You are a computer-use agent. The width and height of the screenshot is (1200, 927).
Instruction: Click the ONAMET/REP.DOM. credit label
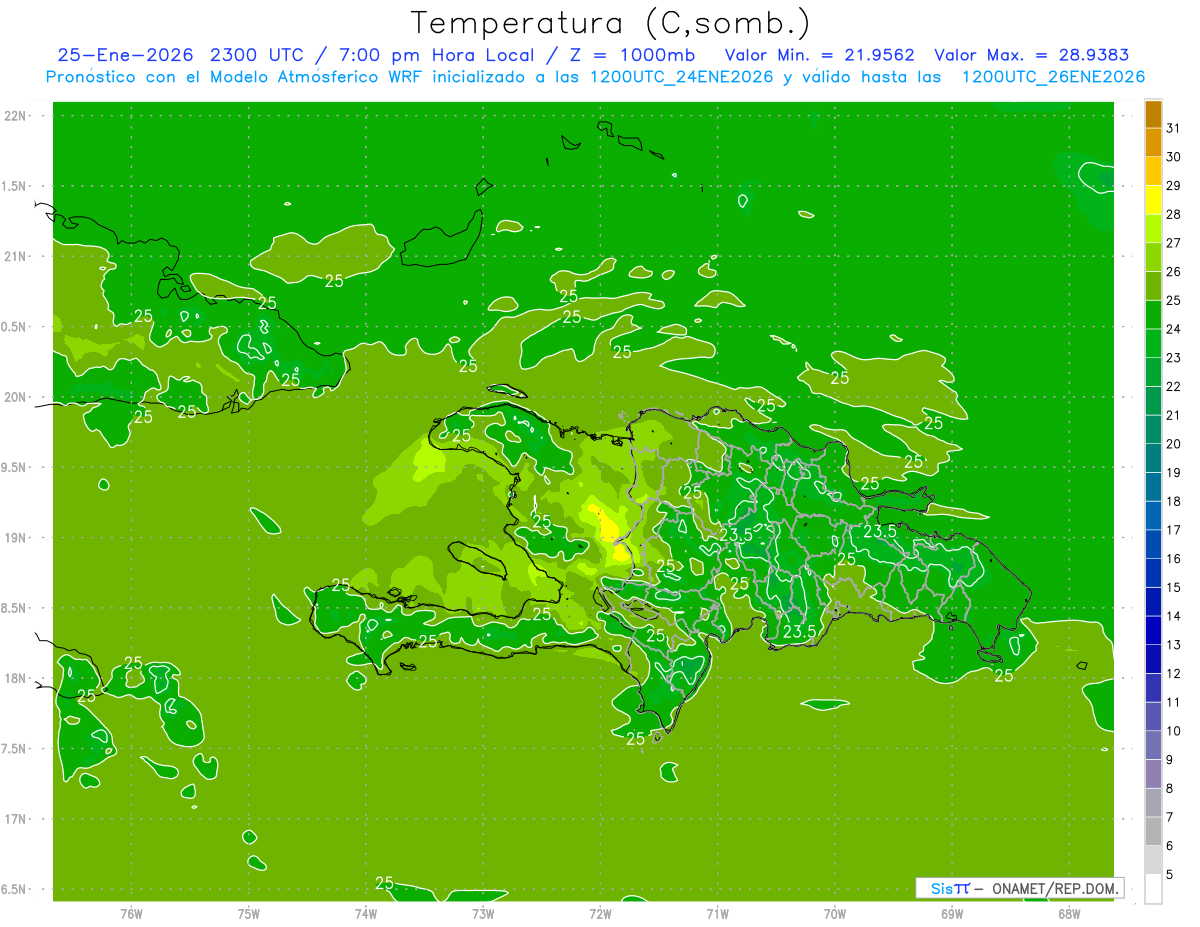pos(1056,888)
